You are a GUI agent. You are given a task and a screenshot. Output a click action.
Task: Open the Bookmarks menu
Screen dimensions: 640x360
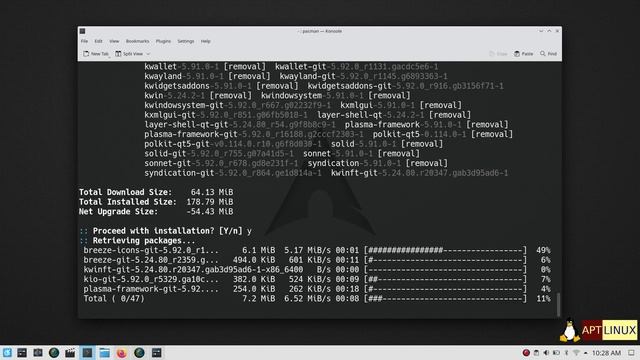(x=137, y=41)
